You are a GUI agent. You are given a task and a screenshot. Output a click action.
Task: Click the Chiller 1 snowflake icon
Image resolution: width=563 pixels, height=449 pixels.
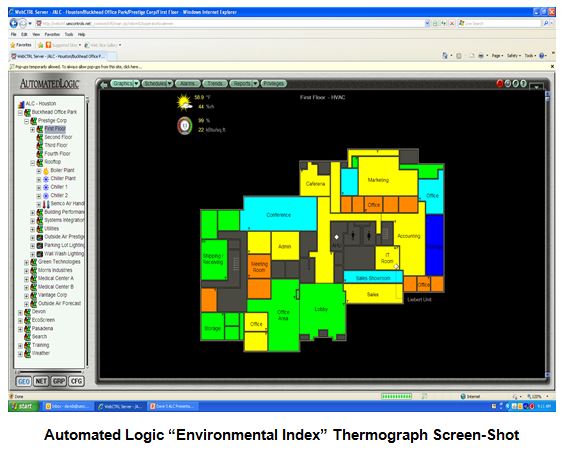coord(46,187)
